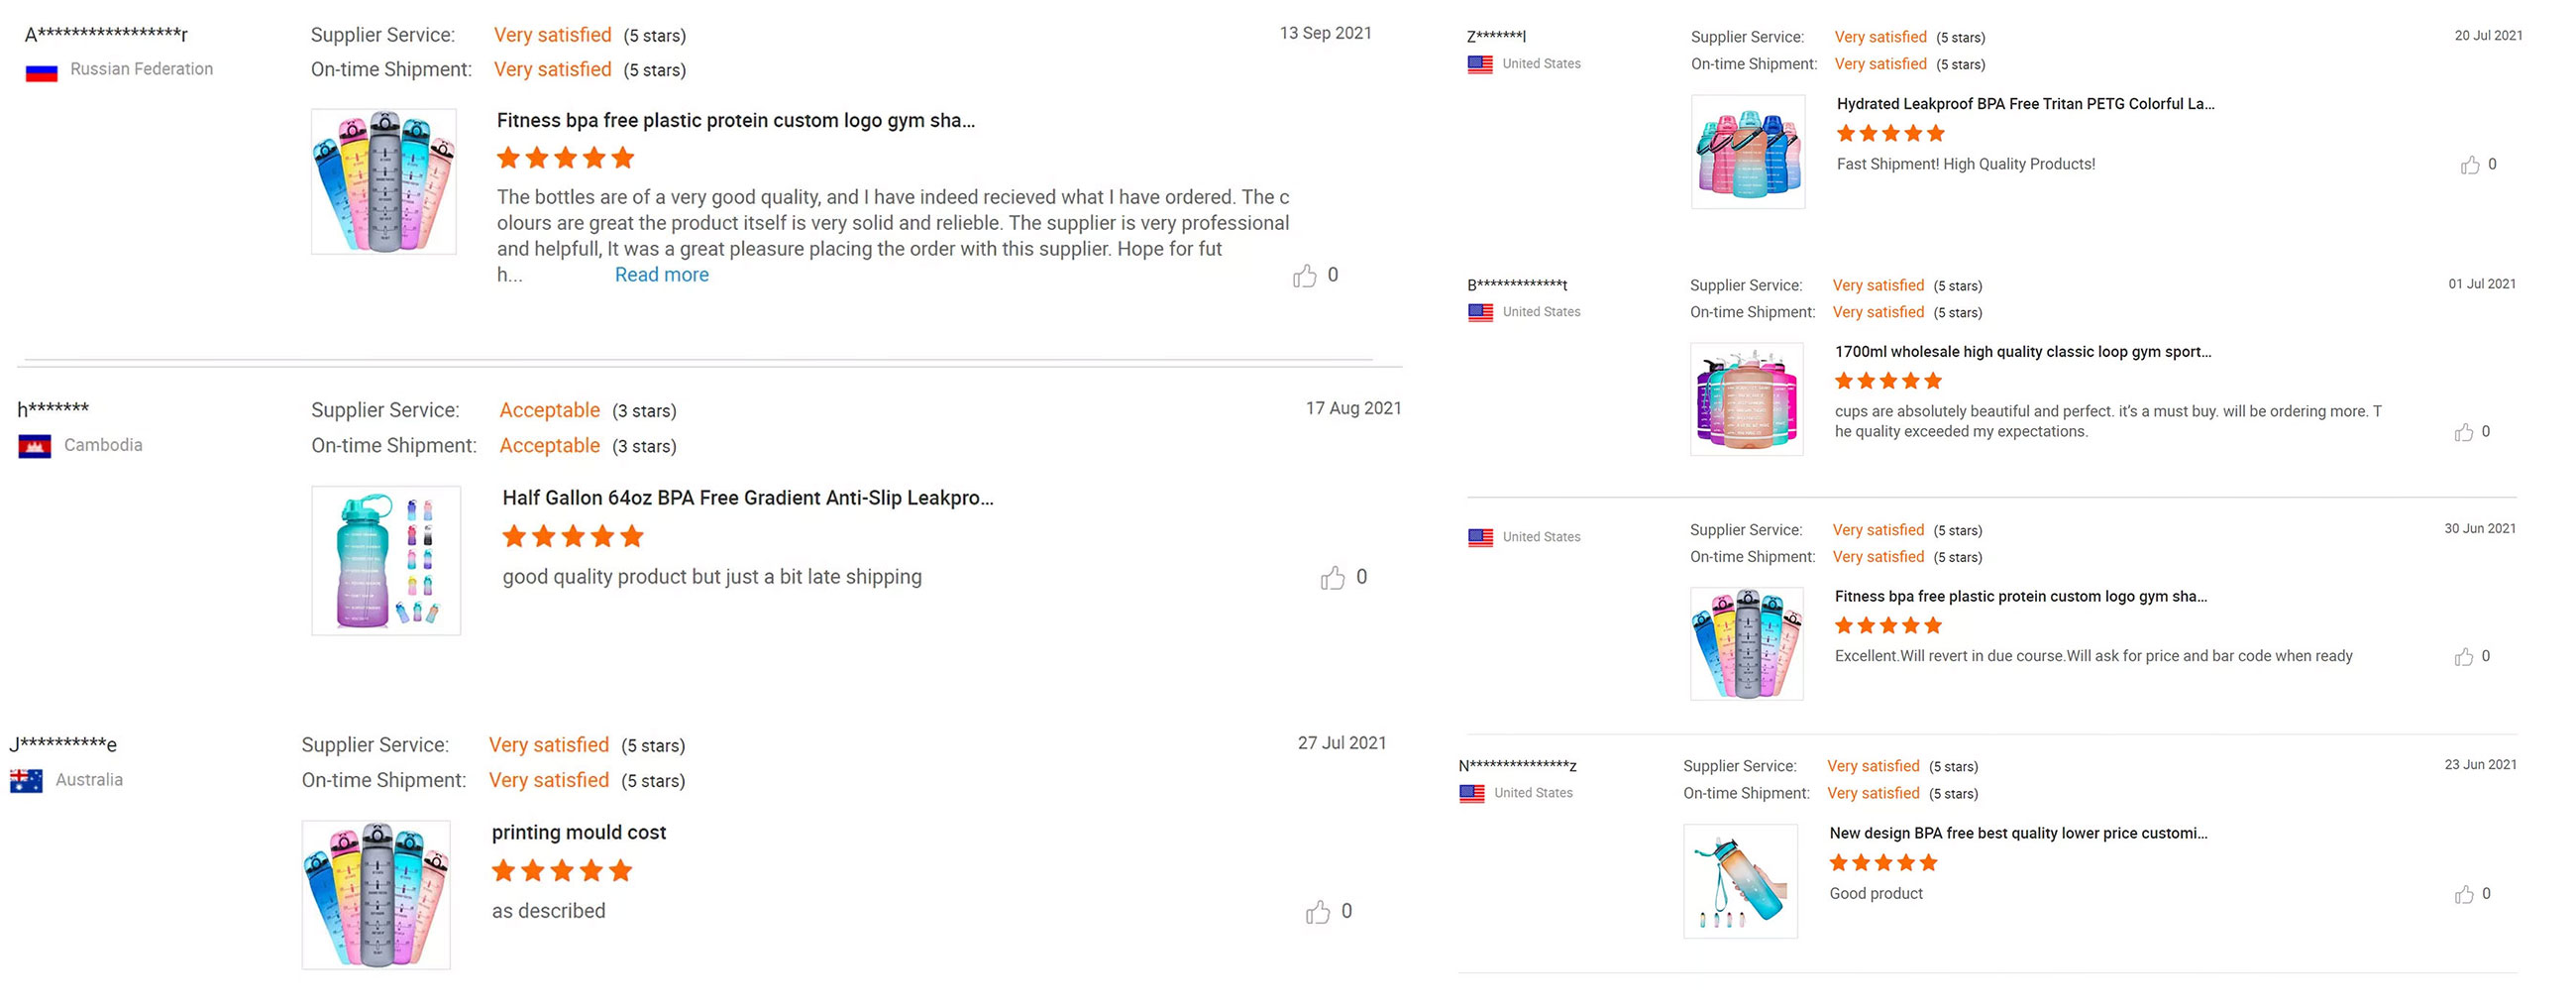
Task: Click bottle thumbnail in the 13 Sep 2021 review
Action: pos(384,182)
